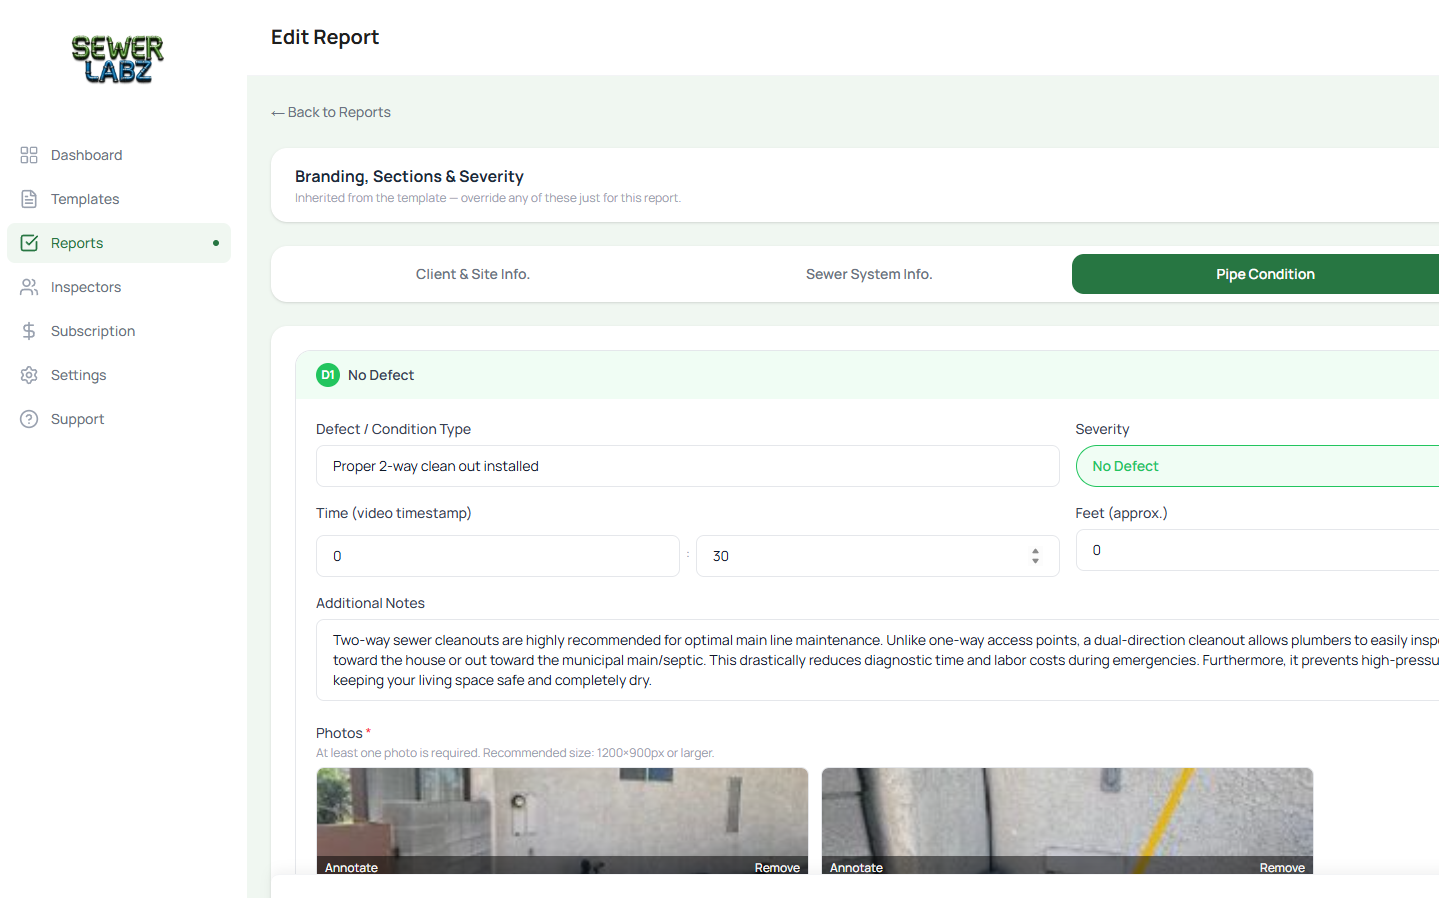The image size is (1439, 898).
Task: Annotate the first photo
Action: coord(351,867)
